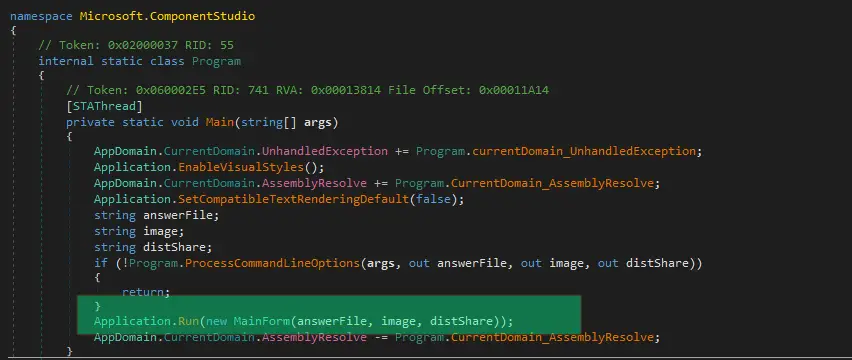Click the Main method name

point(220,122)
